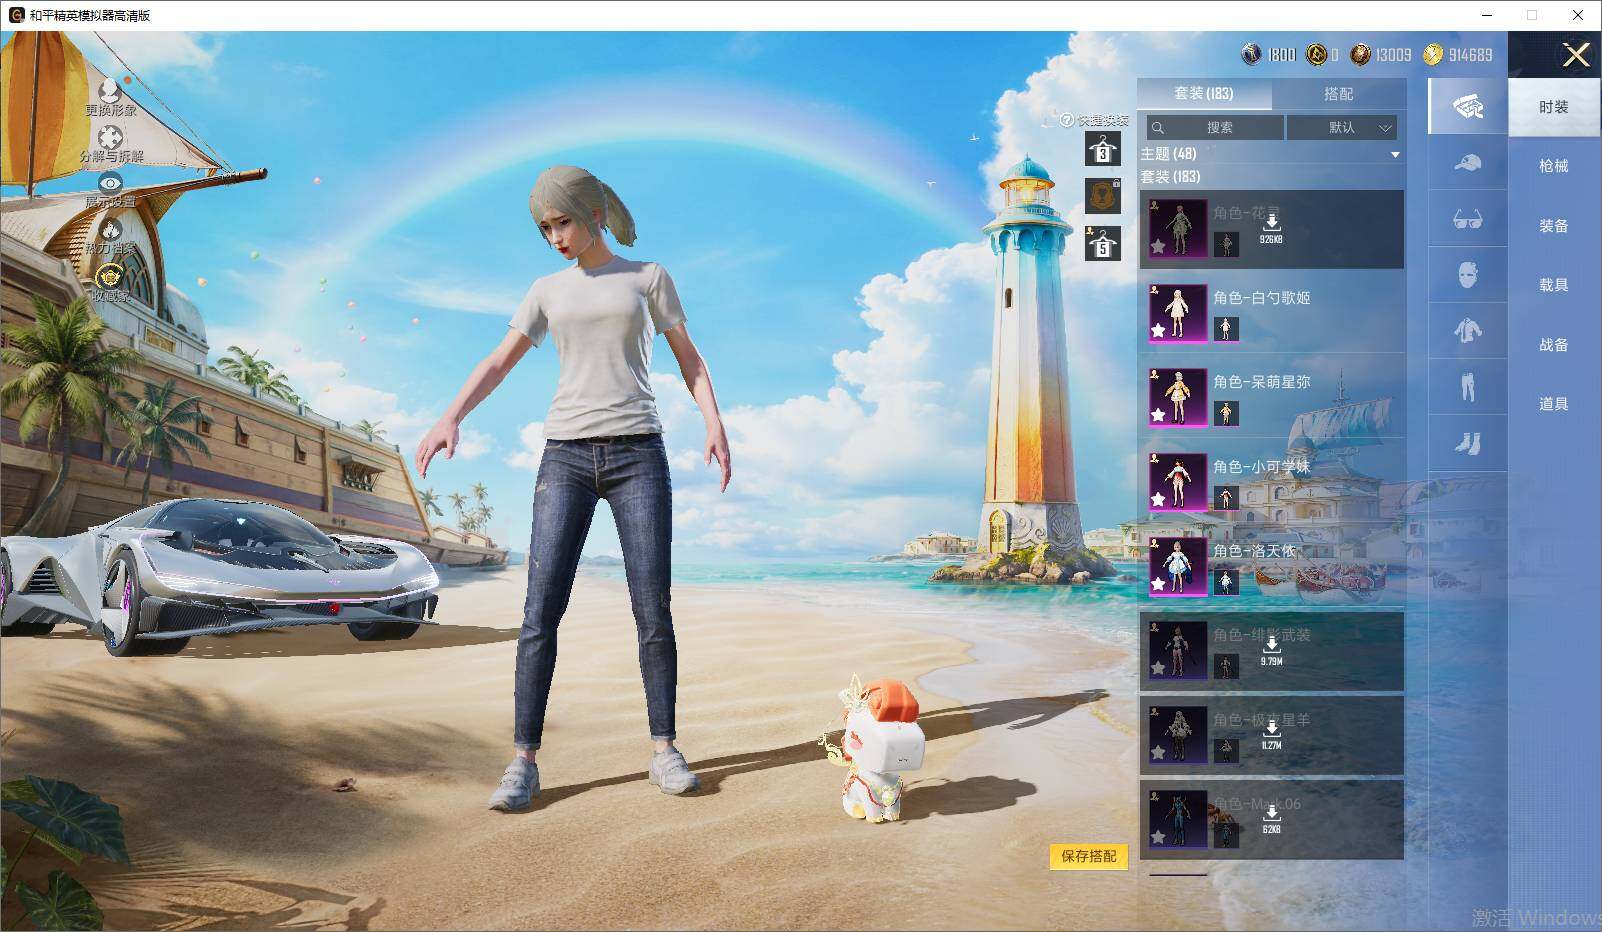This screenshot has height=932, width=1602.
Task: Select quick outfit hanger slot 5
Action: click(1103, 243)
